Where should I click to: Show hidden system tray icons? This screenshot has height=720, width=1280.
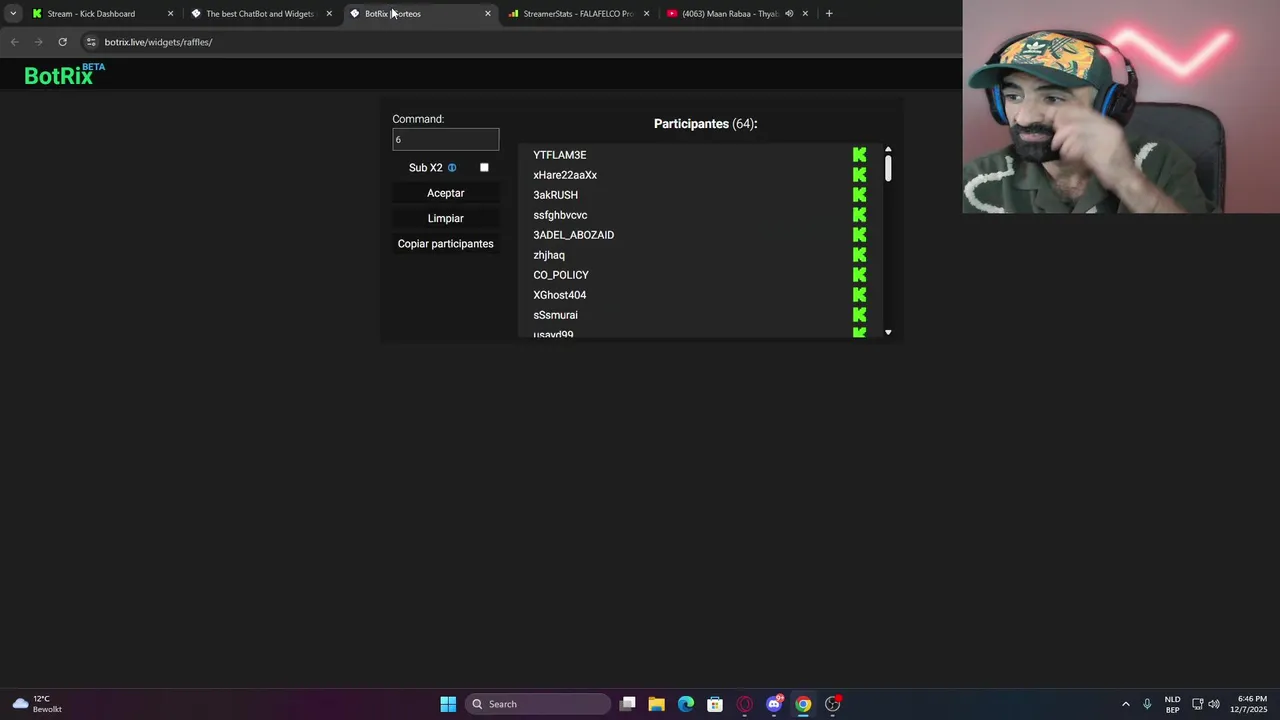1125,704
